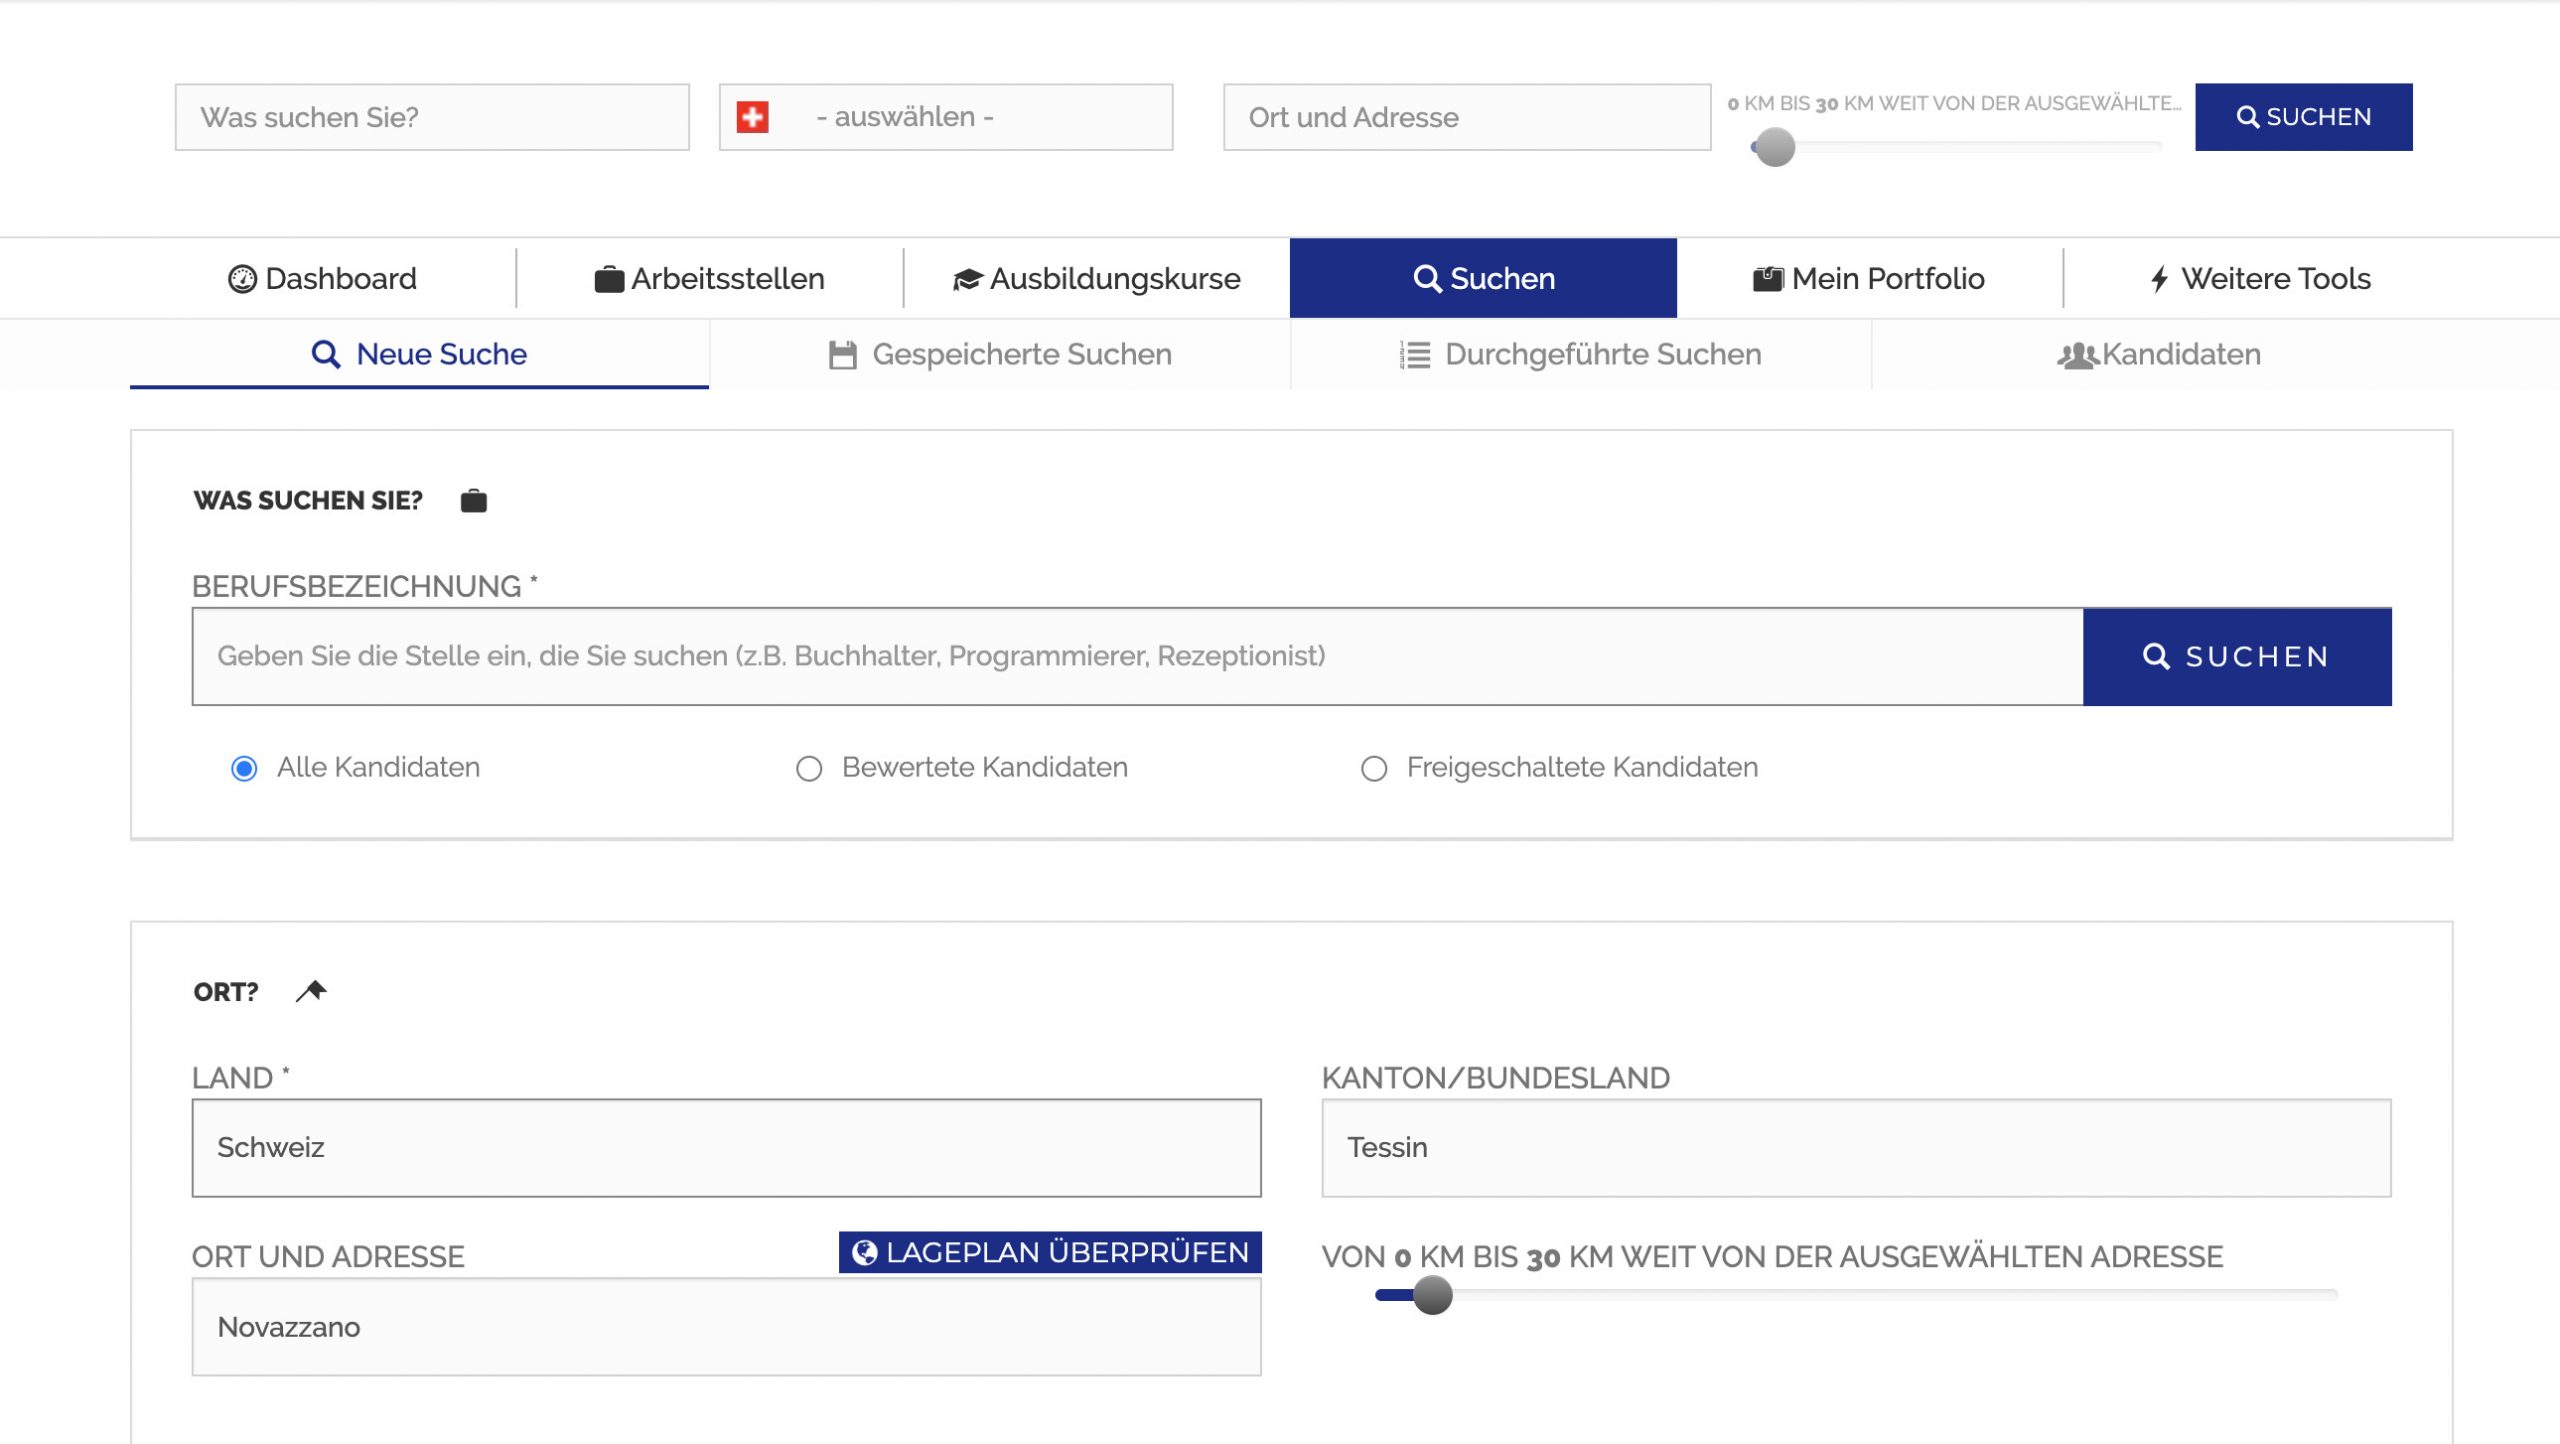Viewport: 2560px width, 1444px height.
Task: Open the Swiss flag country selector dropdown
Action: [945, 117]
